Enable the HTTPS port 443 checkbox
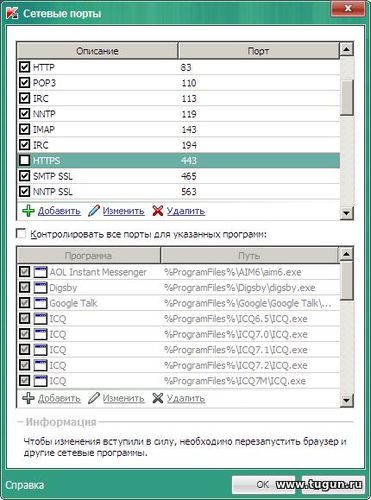The image size is (371, 500). (x=24, y=160)
